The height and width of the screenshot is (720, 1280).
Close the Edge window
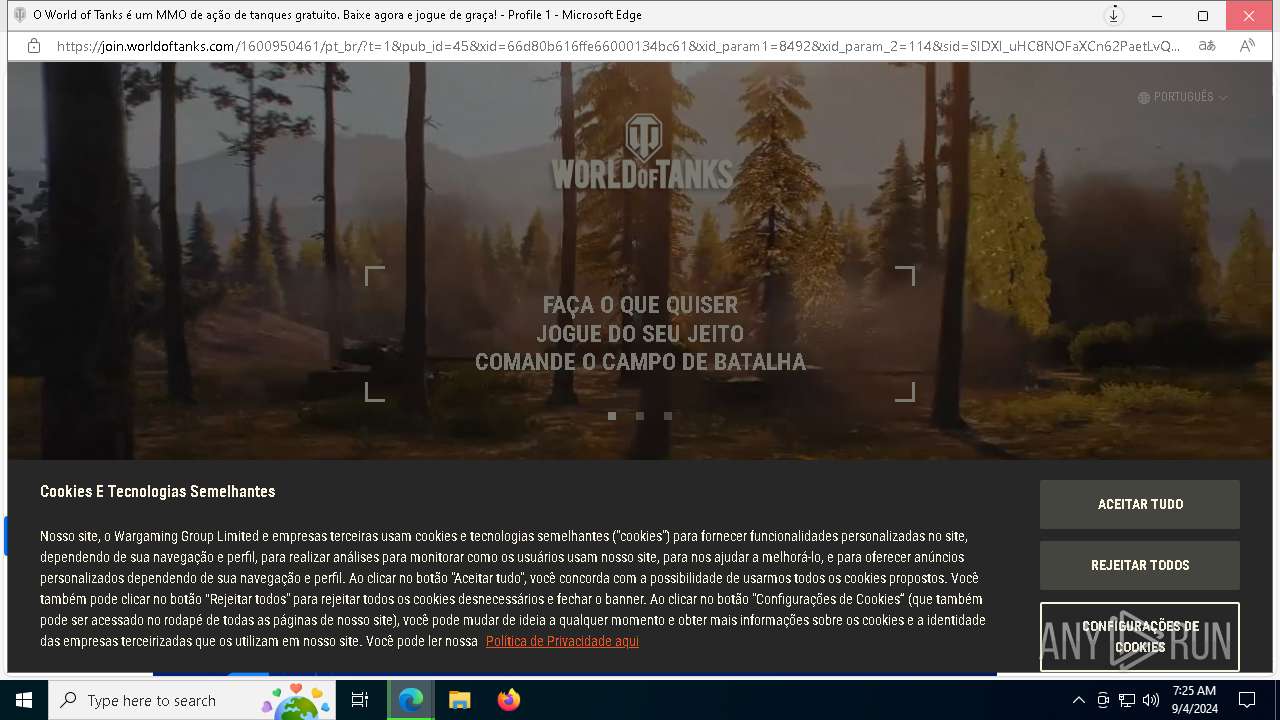coord(1249,16)
